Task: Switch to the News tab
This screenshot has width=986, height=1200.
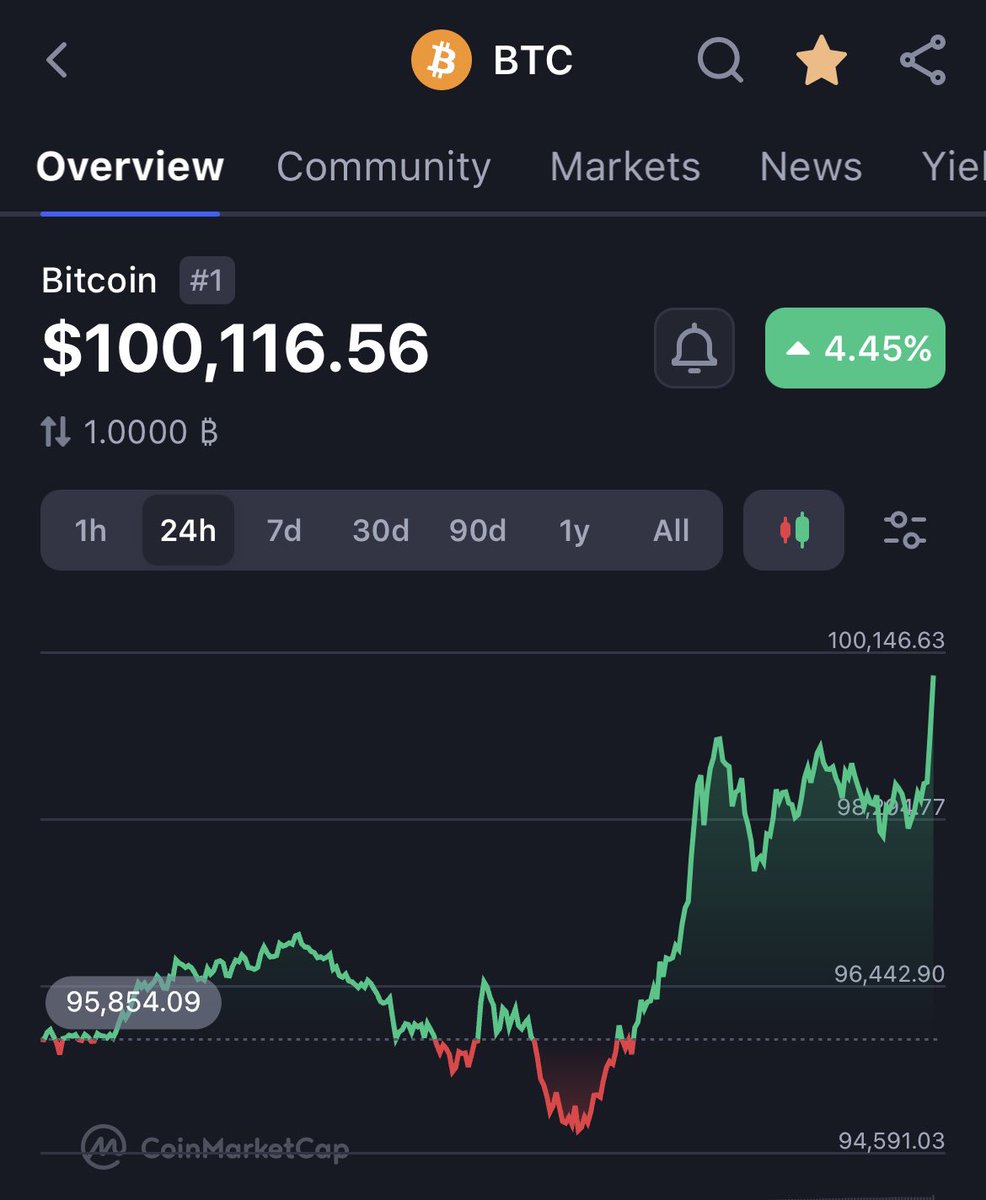Action: [x=811, y=167]
